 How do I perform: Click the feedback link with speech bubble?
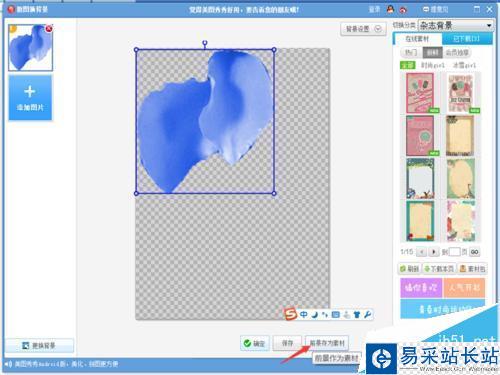pyautogui.click(x=435, y=9)
